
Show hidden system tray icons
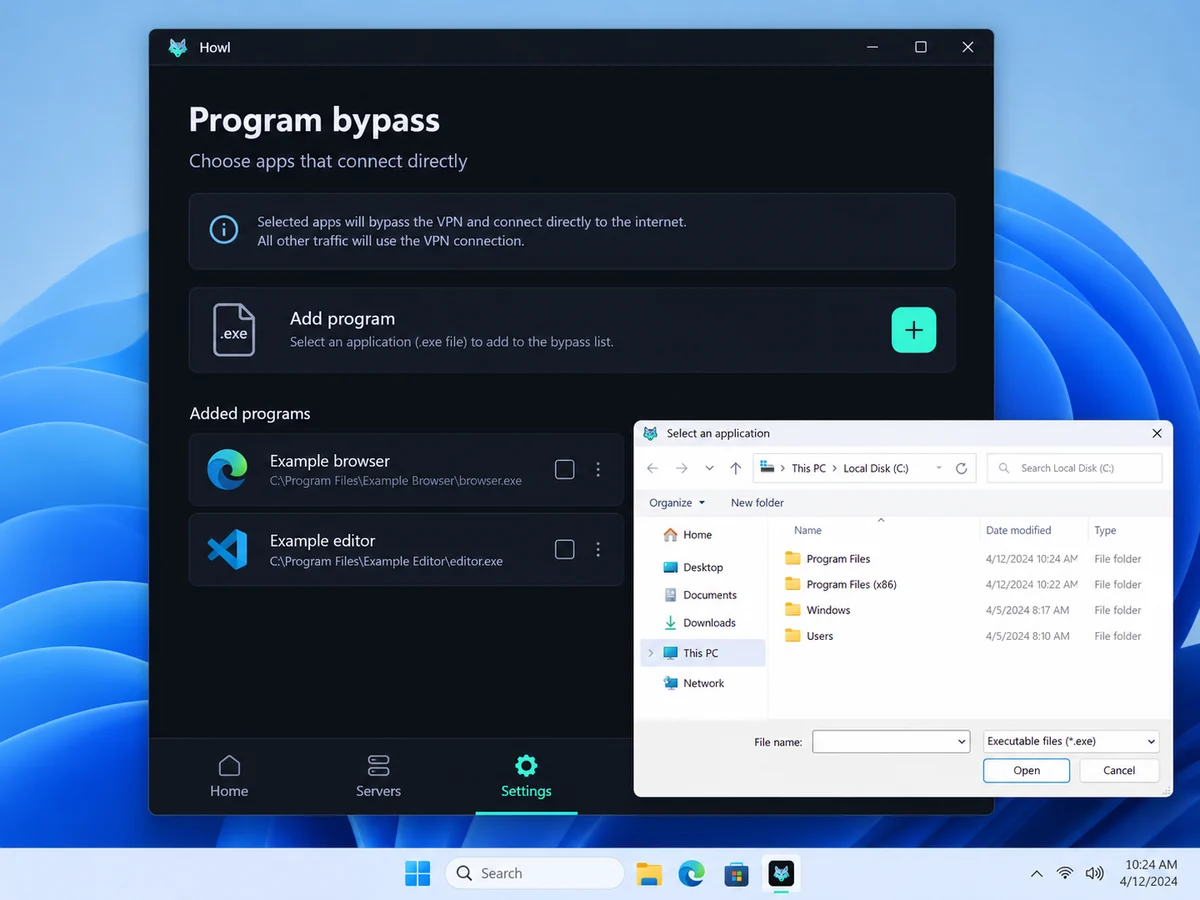click(1037, 873)
